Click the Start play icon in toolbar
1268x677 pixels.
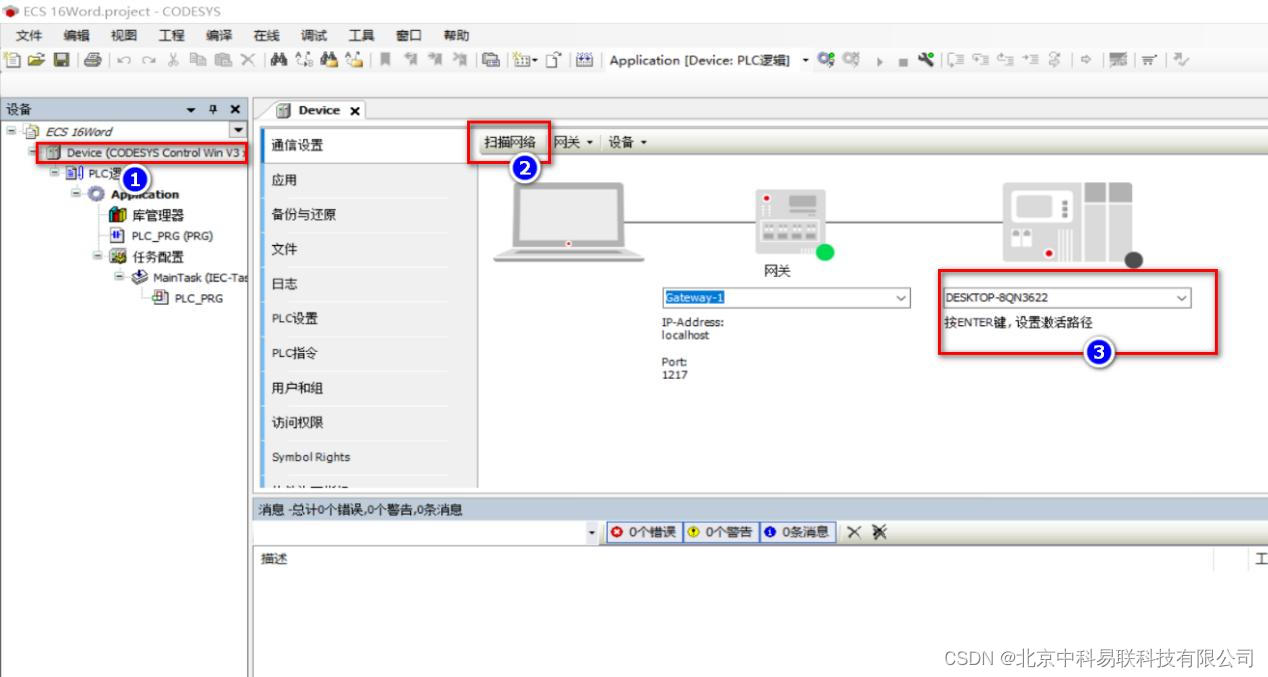point(880,61)
